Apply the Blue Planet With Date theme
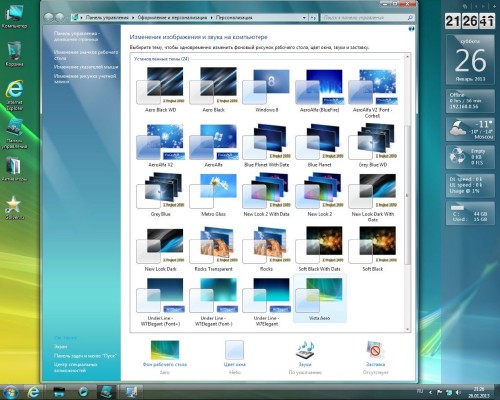Screen dimensions: 500x400 [x=266, y=146]
